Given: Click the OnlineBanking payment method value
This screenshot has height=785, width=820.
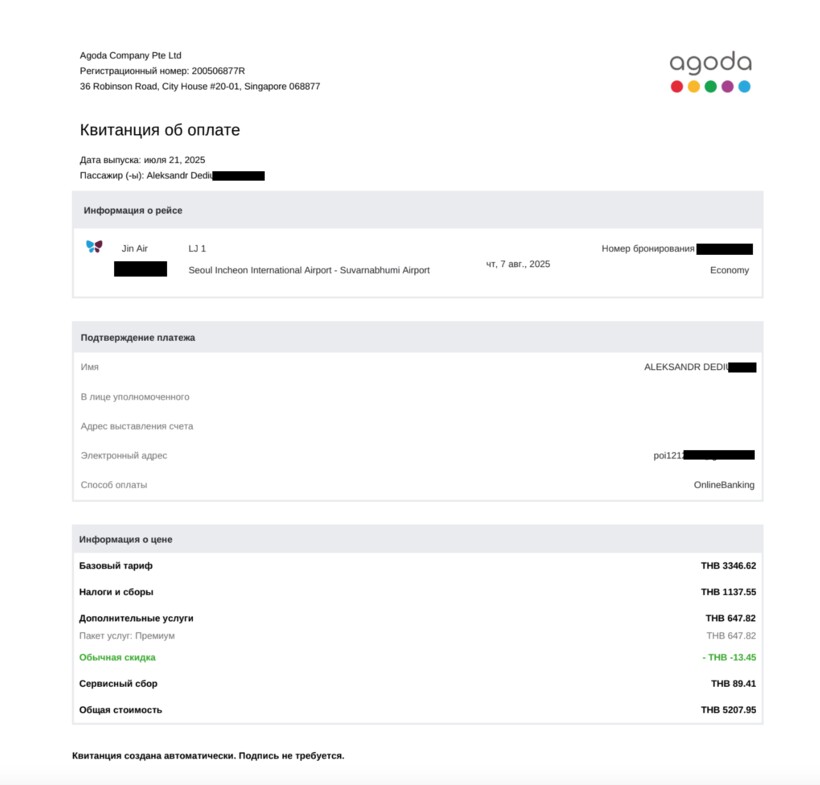Looking at the screenshot, I should tap(724, 485).
